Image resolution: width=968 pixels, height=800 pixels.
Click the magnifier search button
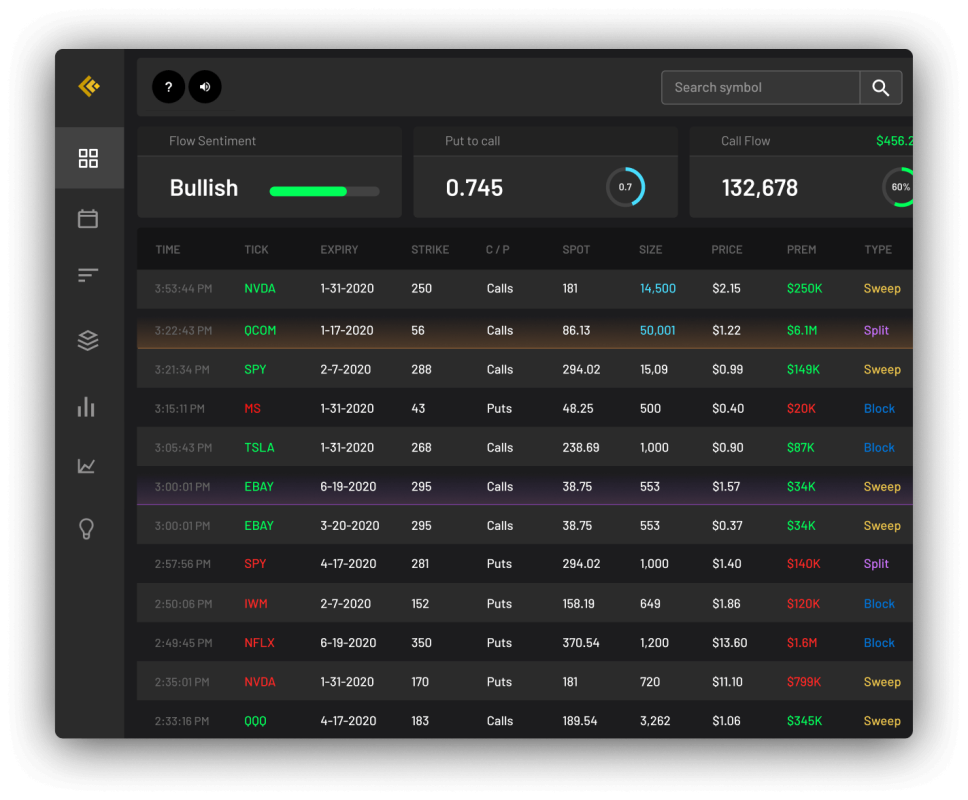pyautogui.click(x=880, y=88)
